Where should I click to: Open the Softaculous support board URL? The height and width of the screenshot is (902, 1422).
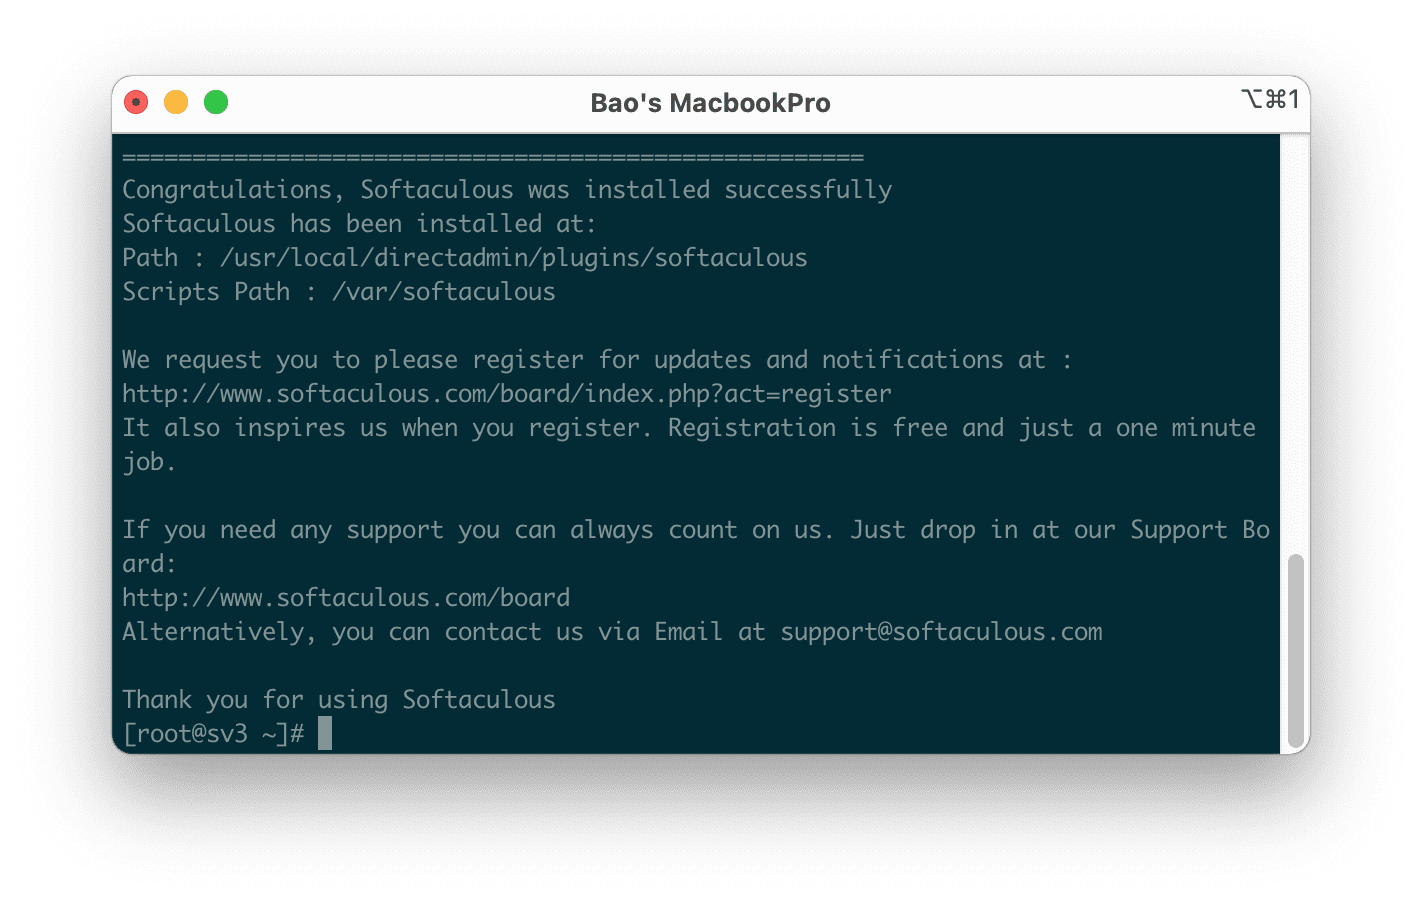(346, 597)
